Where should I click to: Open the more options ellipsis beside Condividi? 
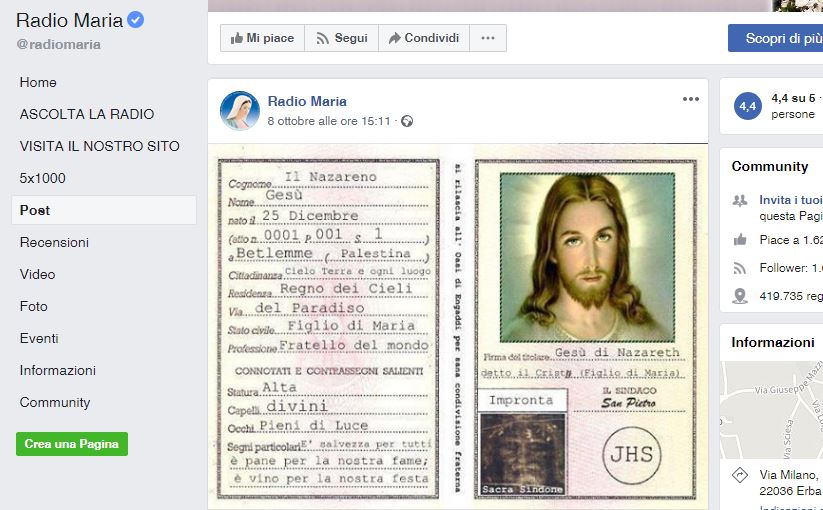coord(488,38)
